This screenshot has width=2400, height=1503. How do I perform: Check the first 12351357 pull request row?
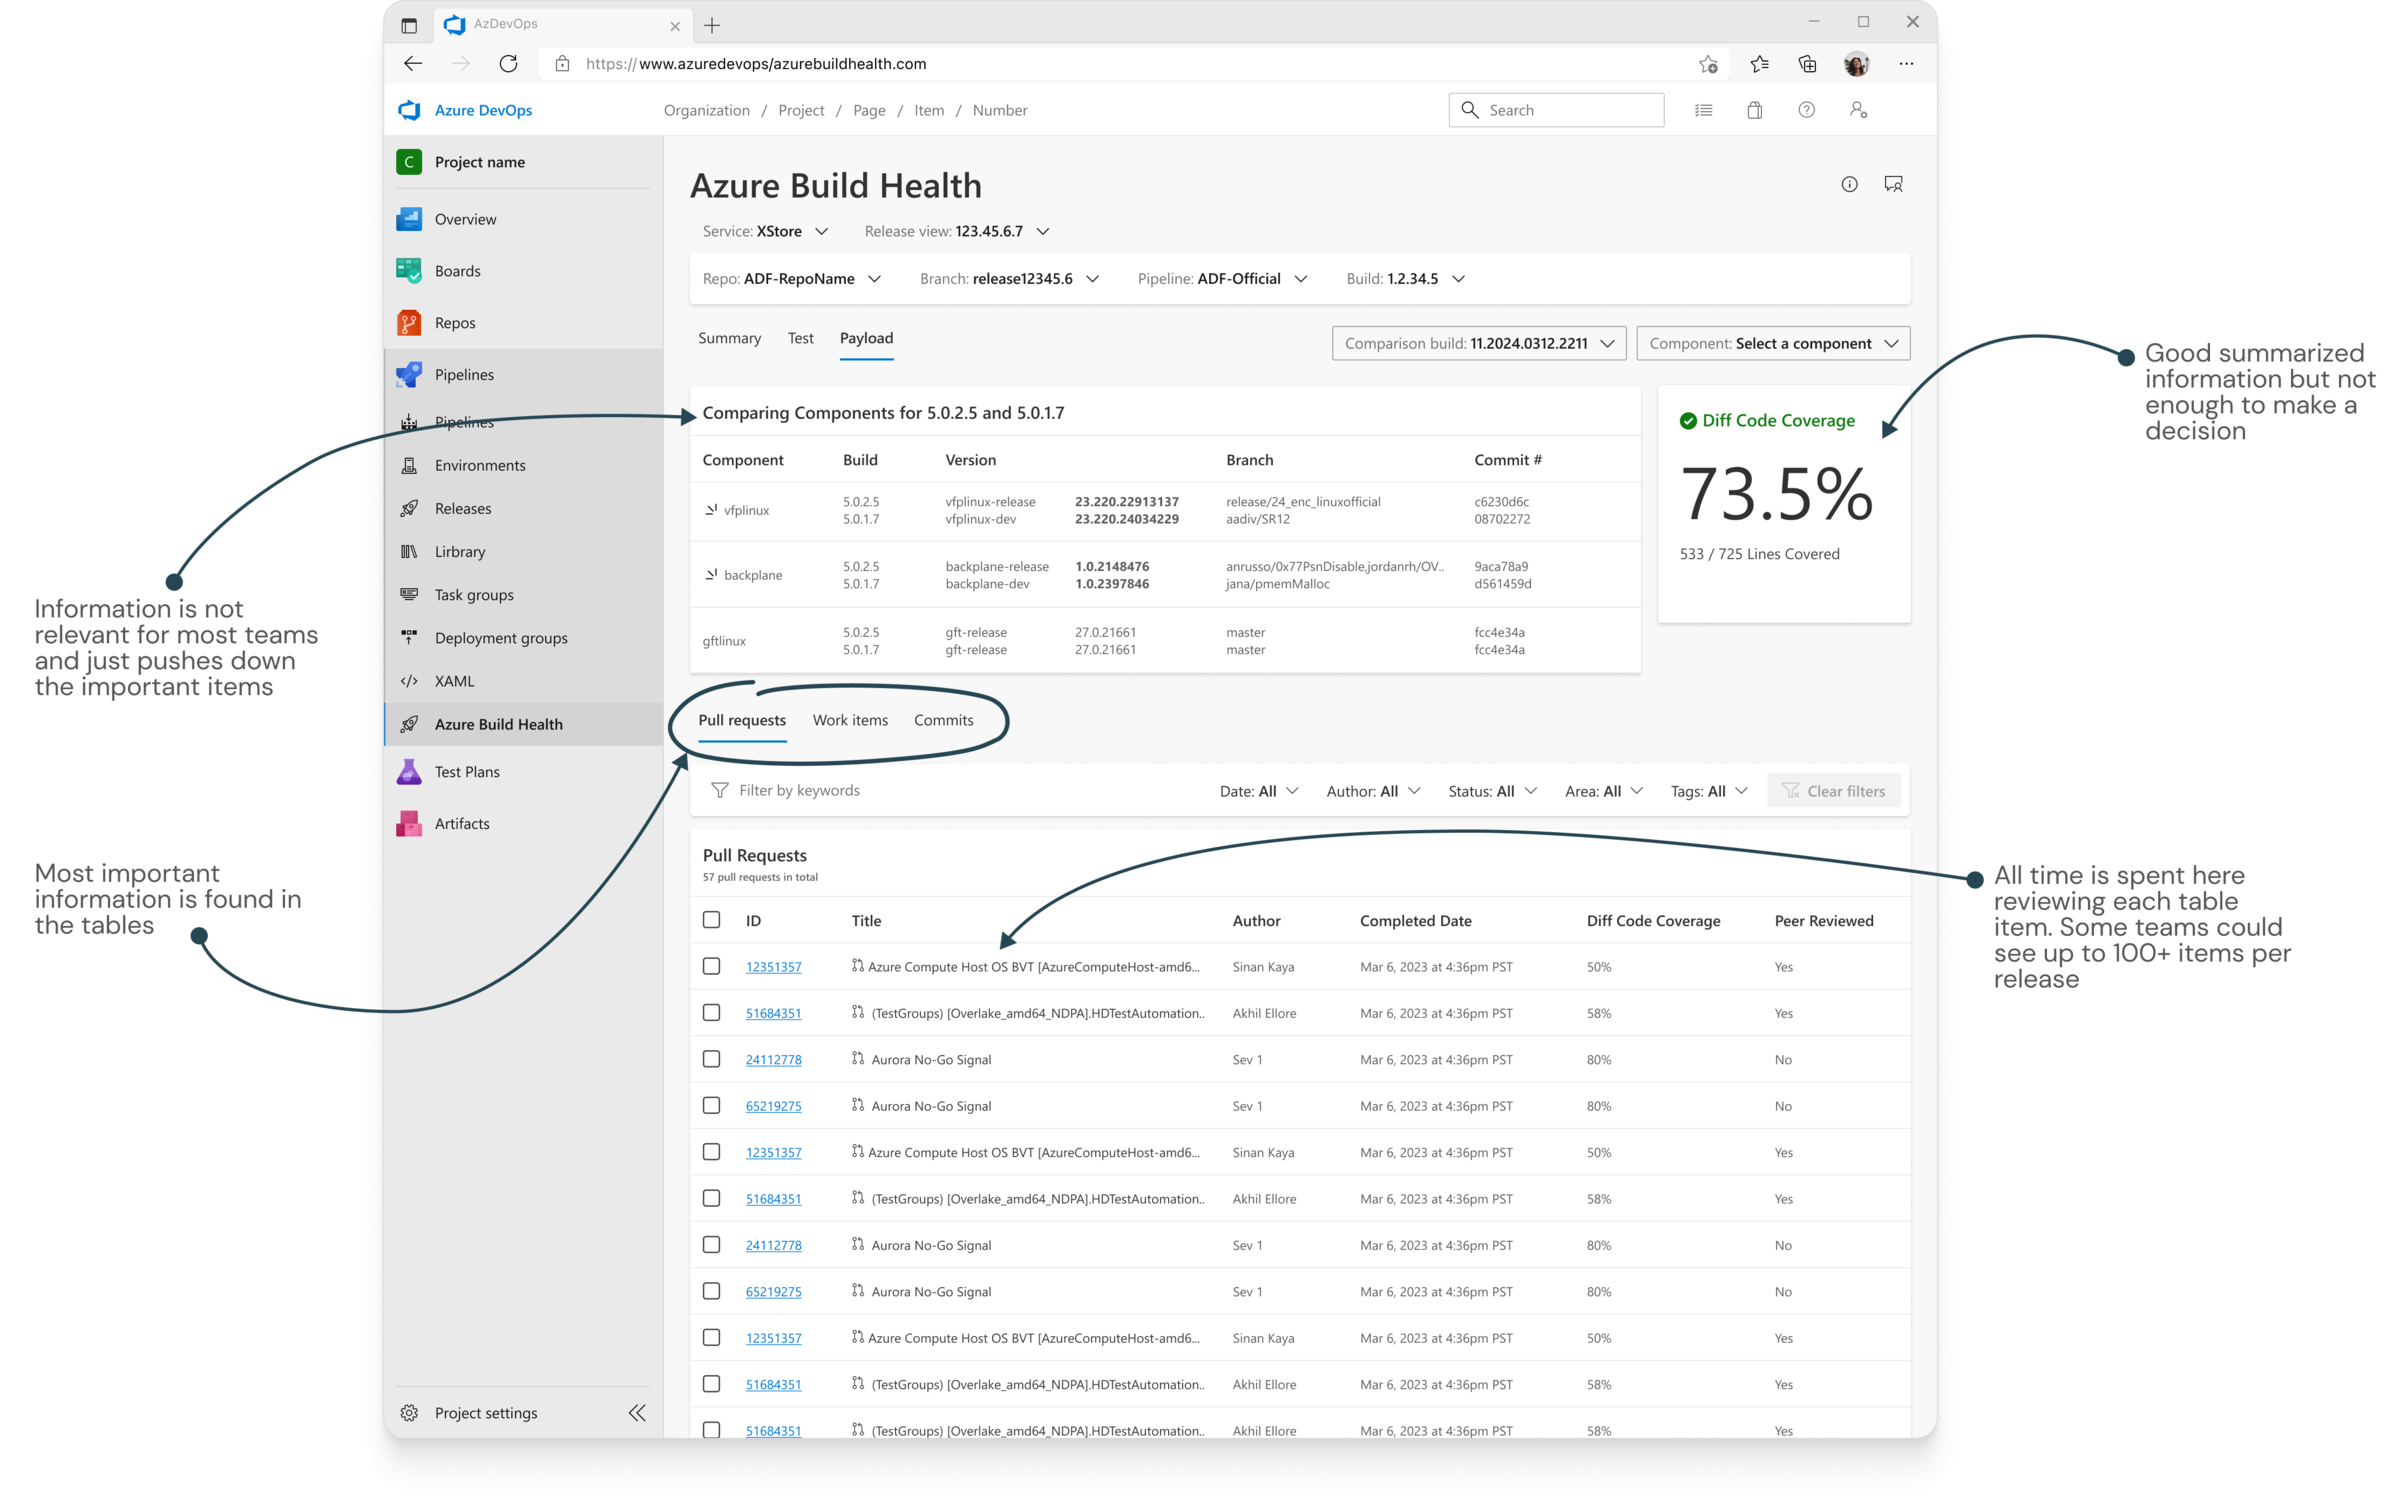(x=711, y=966)
